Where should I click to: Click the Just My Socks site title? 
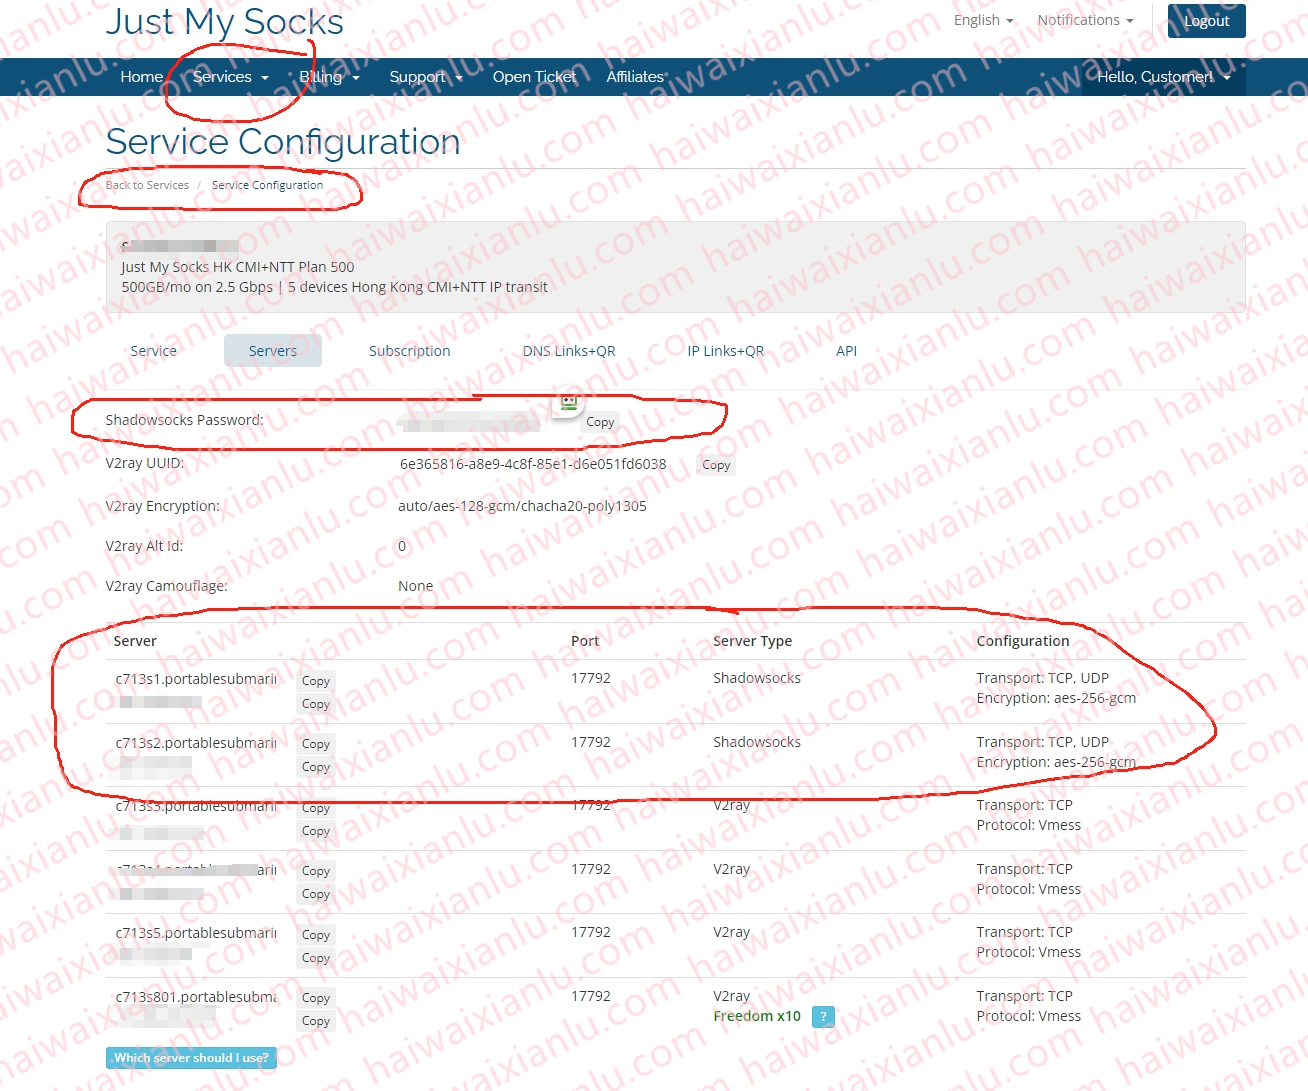click(x=225, y=22)
